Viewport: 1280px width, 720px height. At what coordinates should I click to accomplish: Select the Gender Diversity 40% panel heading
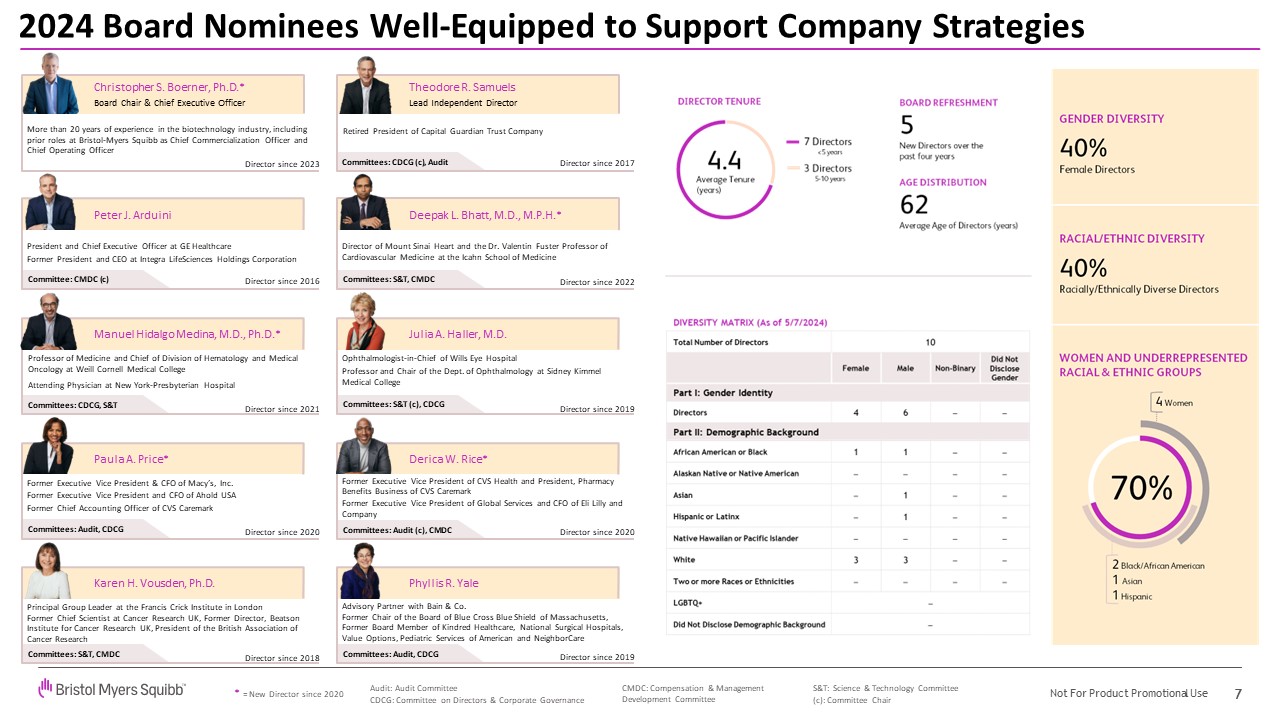(x=1111, y=119)
